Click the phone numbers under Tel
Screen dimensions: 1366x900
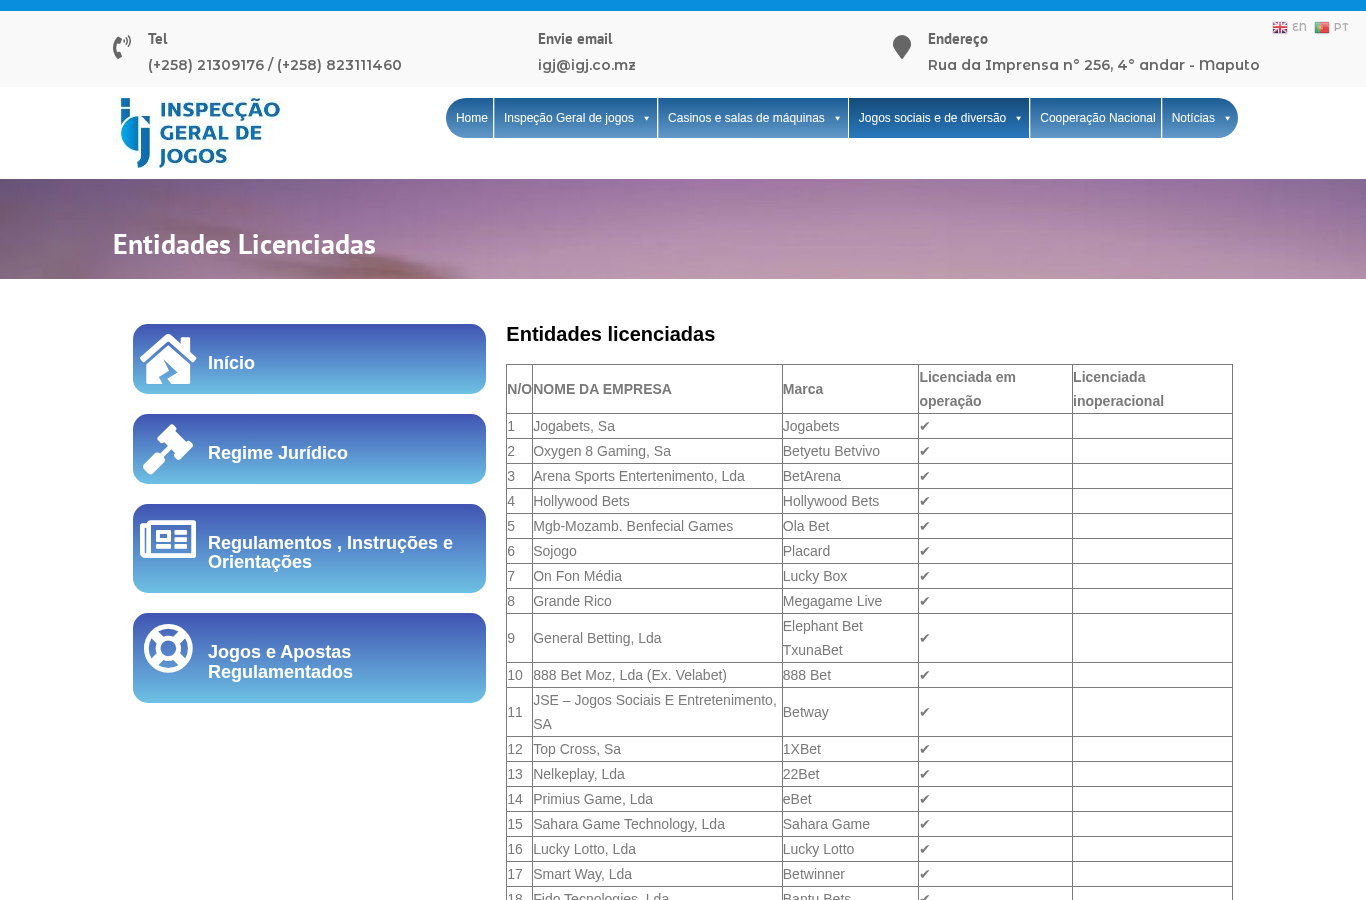[275, 65]
